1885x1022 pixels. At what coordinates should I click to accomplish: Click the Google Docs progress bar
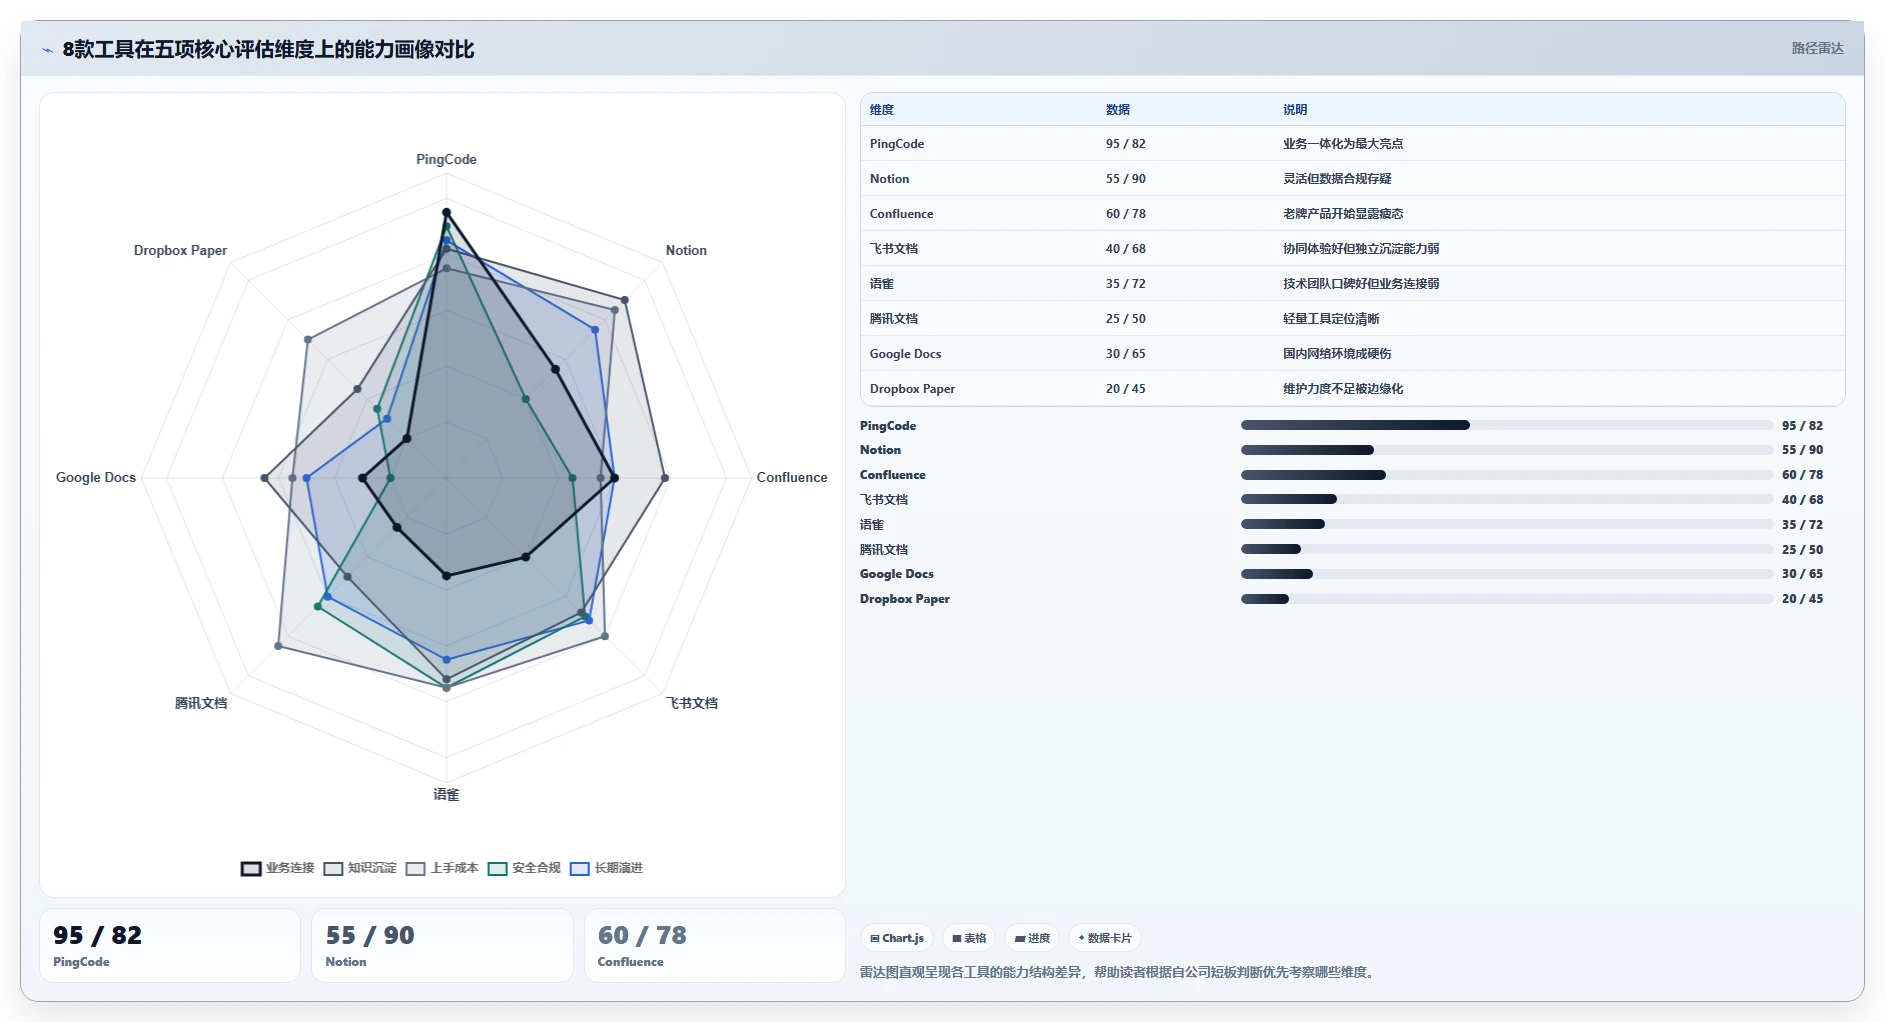(x=1507, y=574)
